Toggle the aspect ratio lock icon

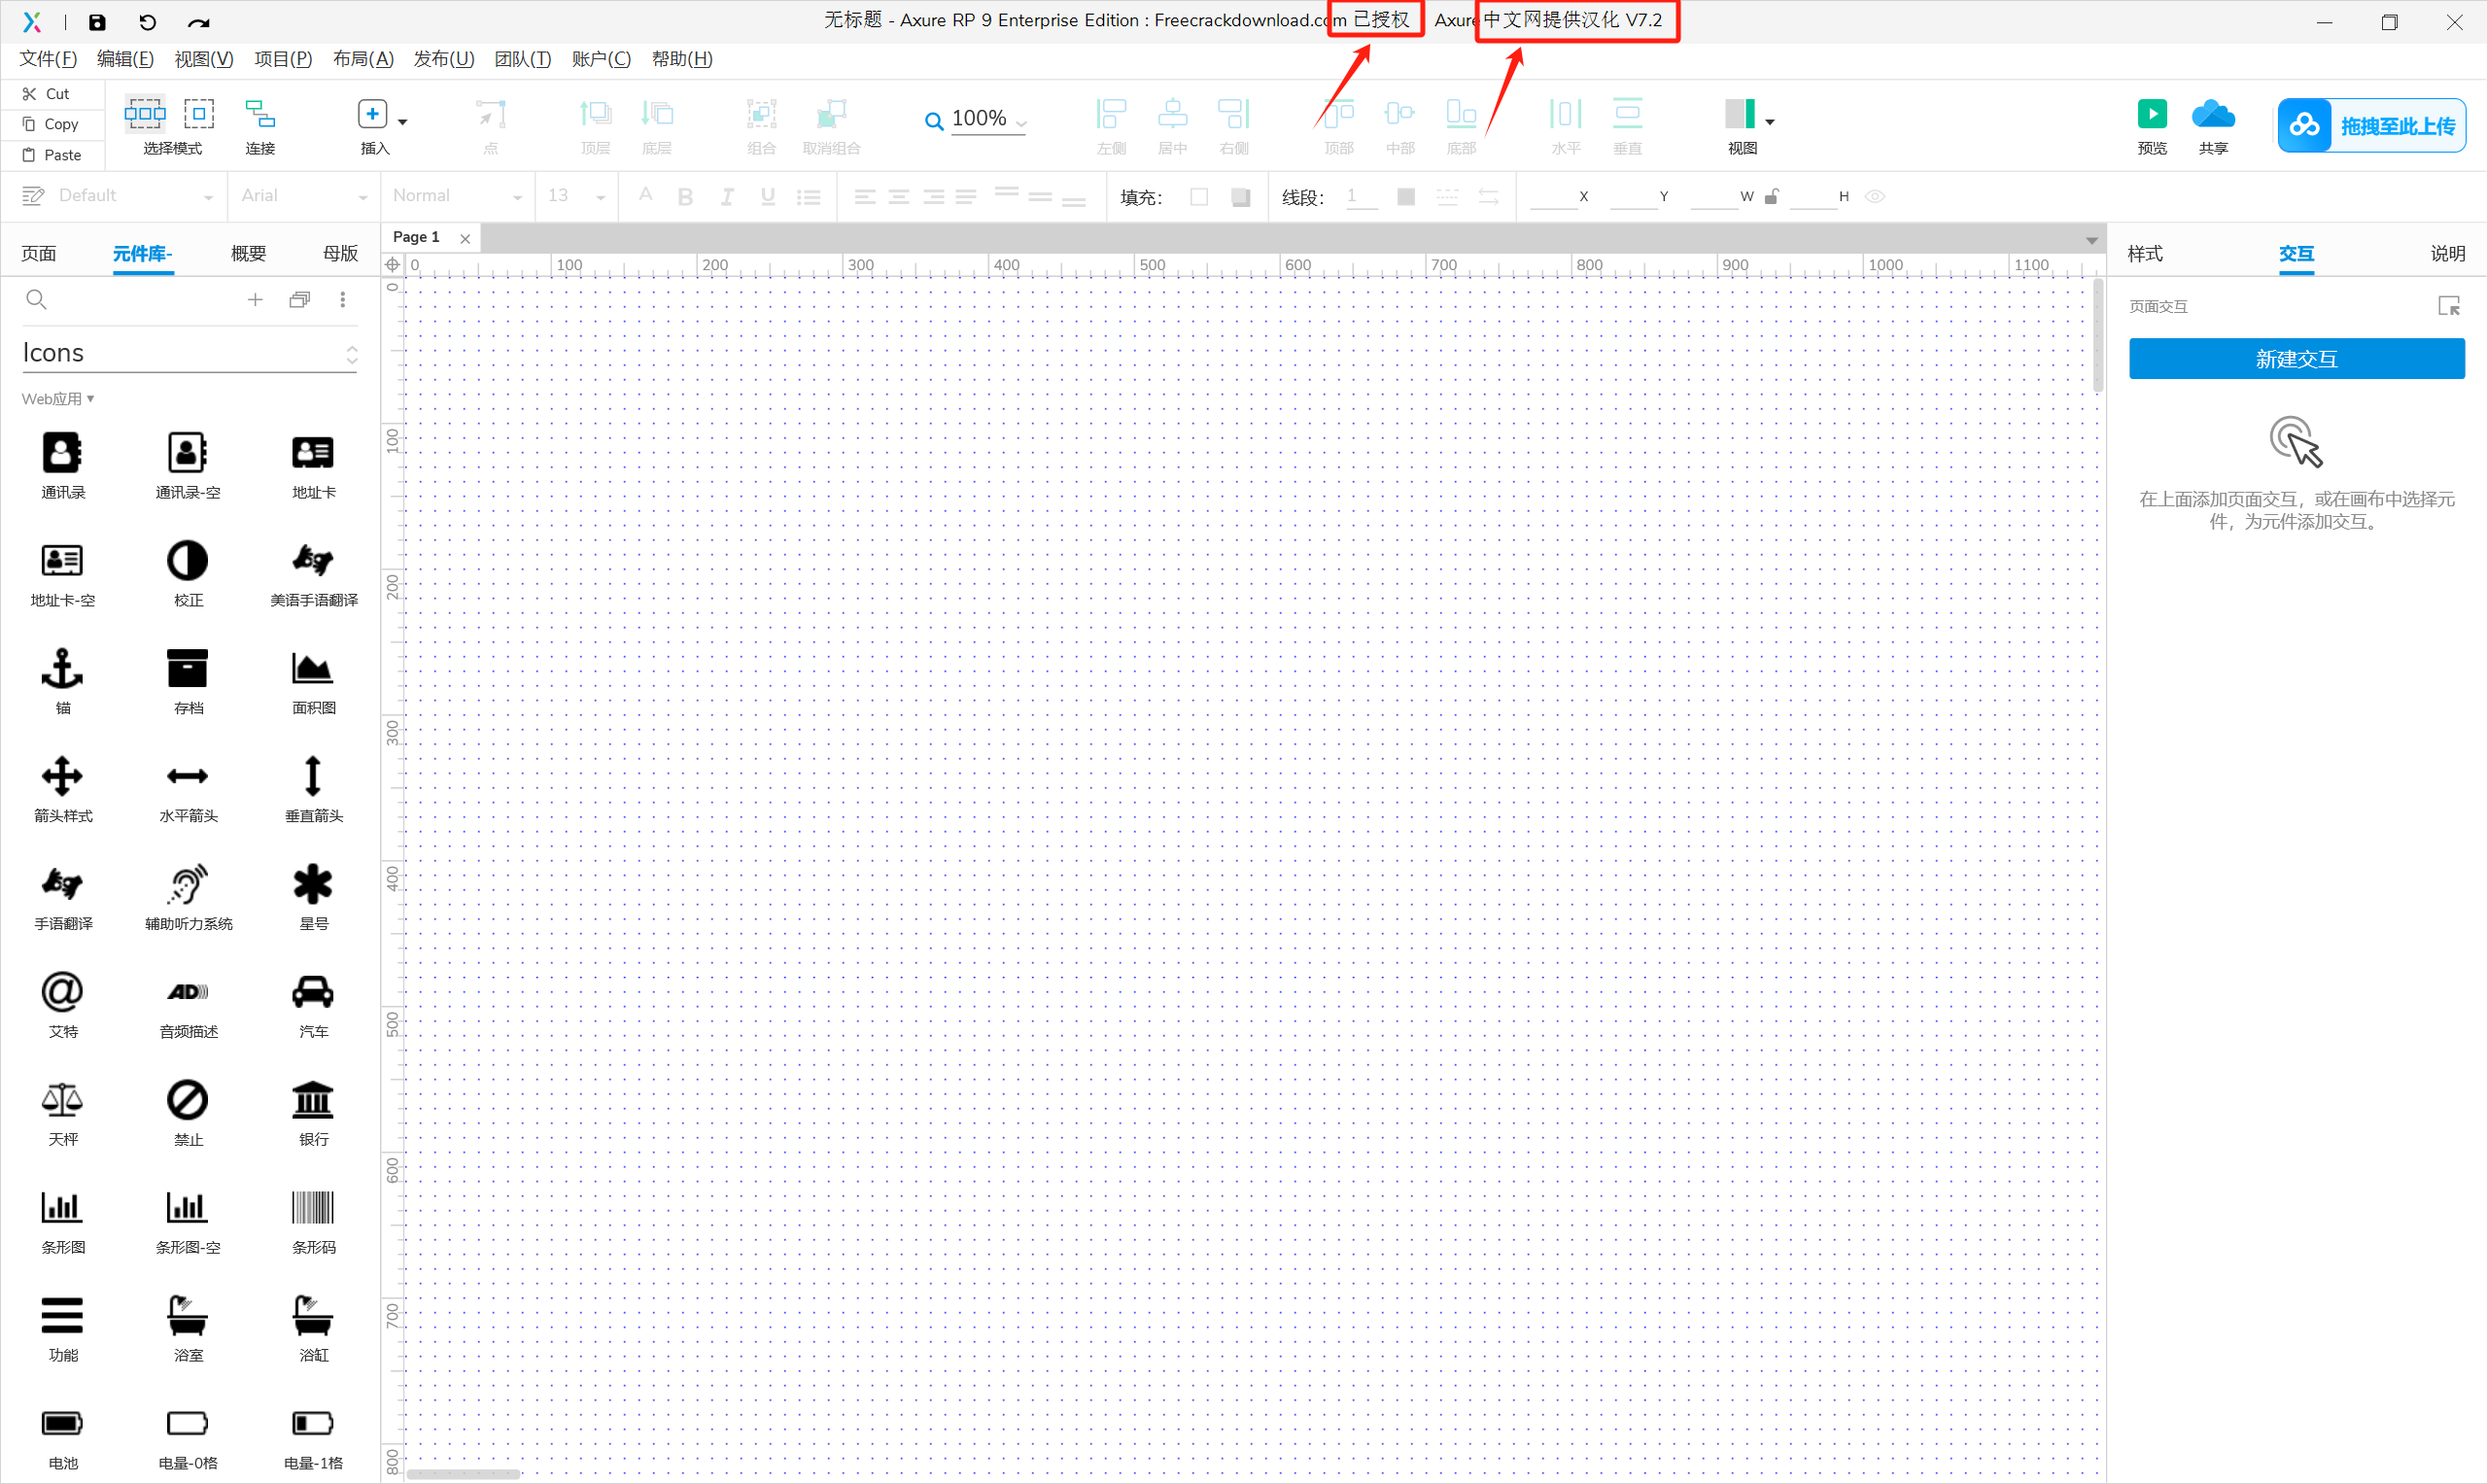[x=1771, y=196]
